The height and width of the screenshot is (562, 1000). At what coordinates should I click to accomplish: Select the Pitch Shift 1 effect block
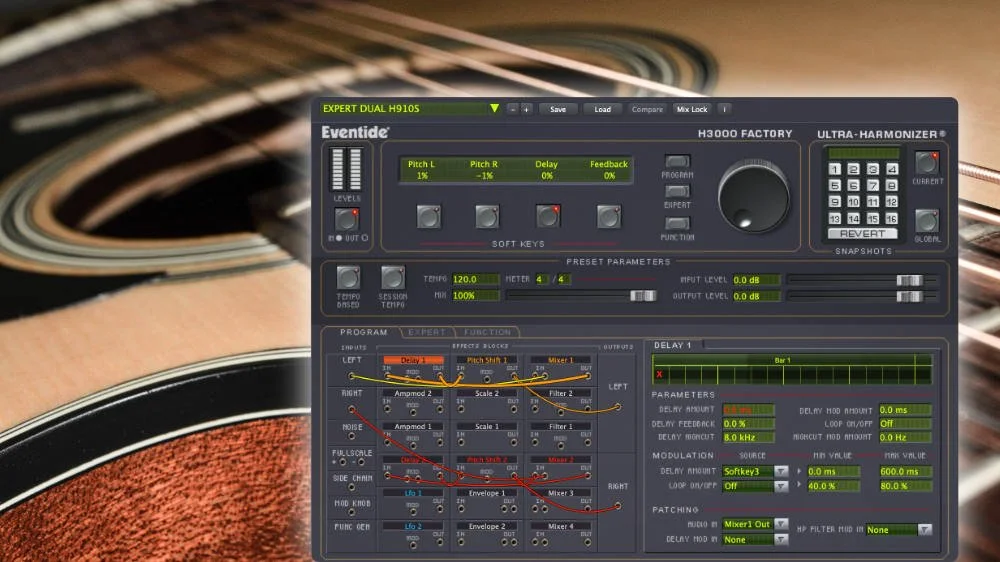pyautogui.click(x=487, y=360)
